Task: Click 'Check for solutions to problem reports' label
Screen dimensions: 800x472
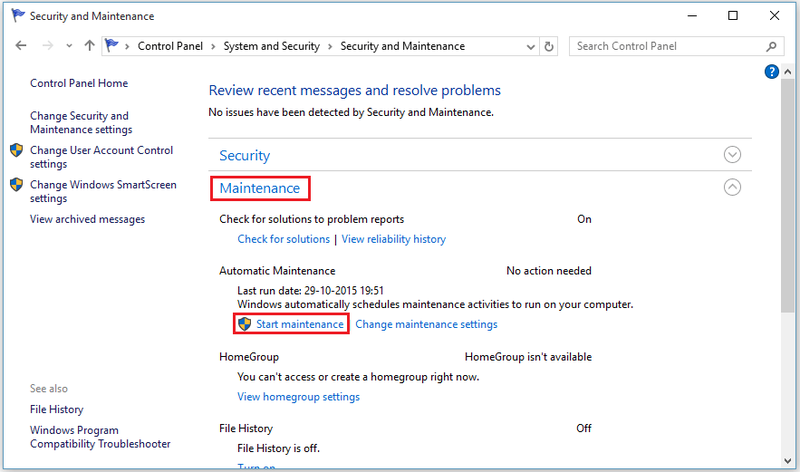Action: click(311, 219)
